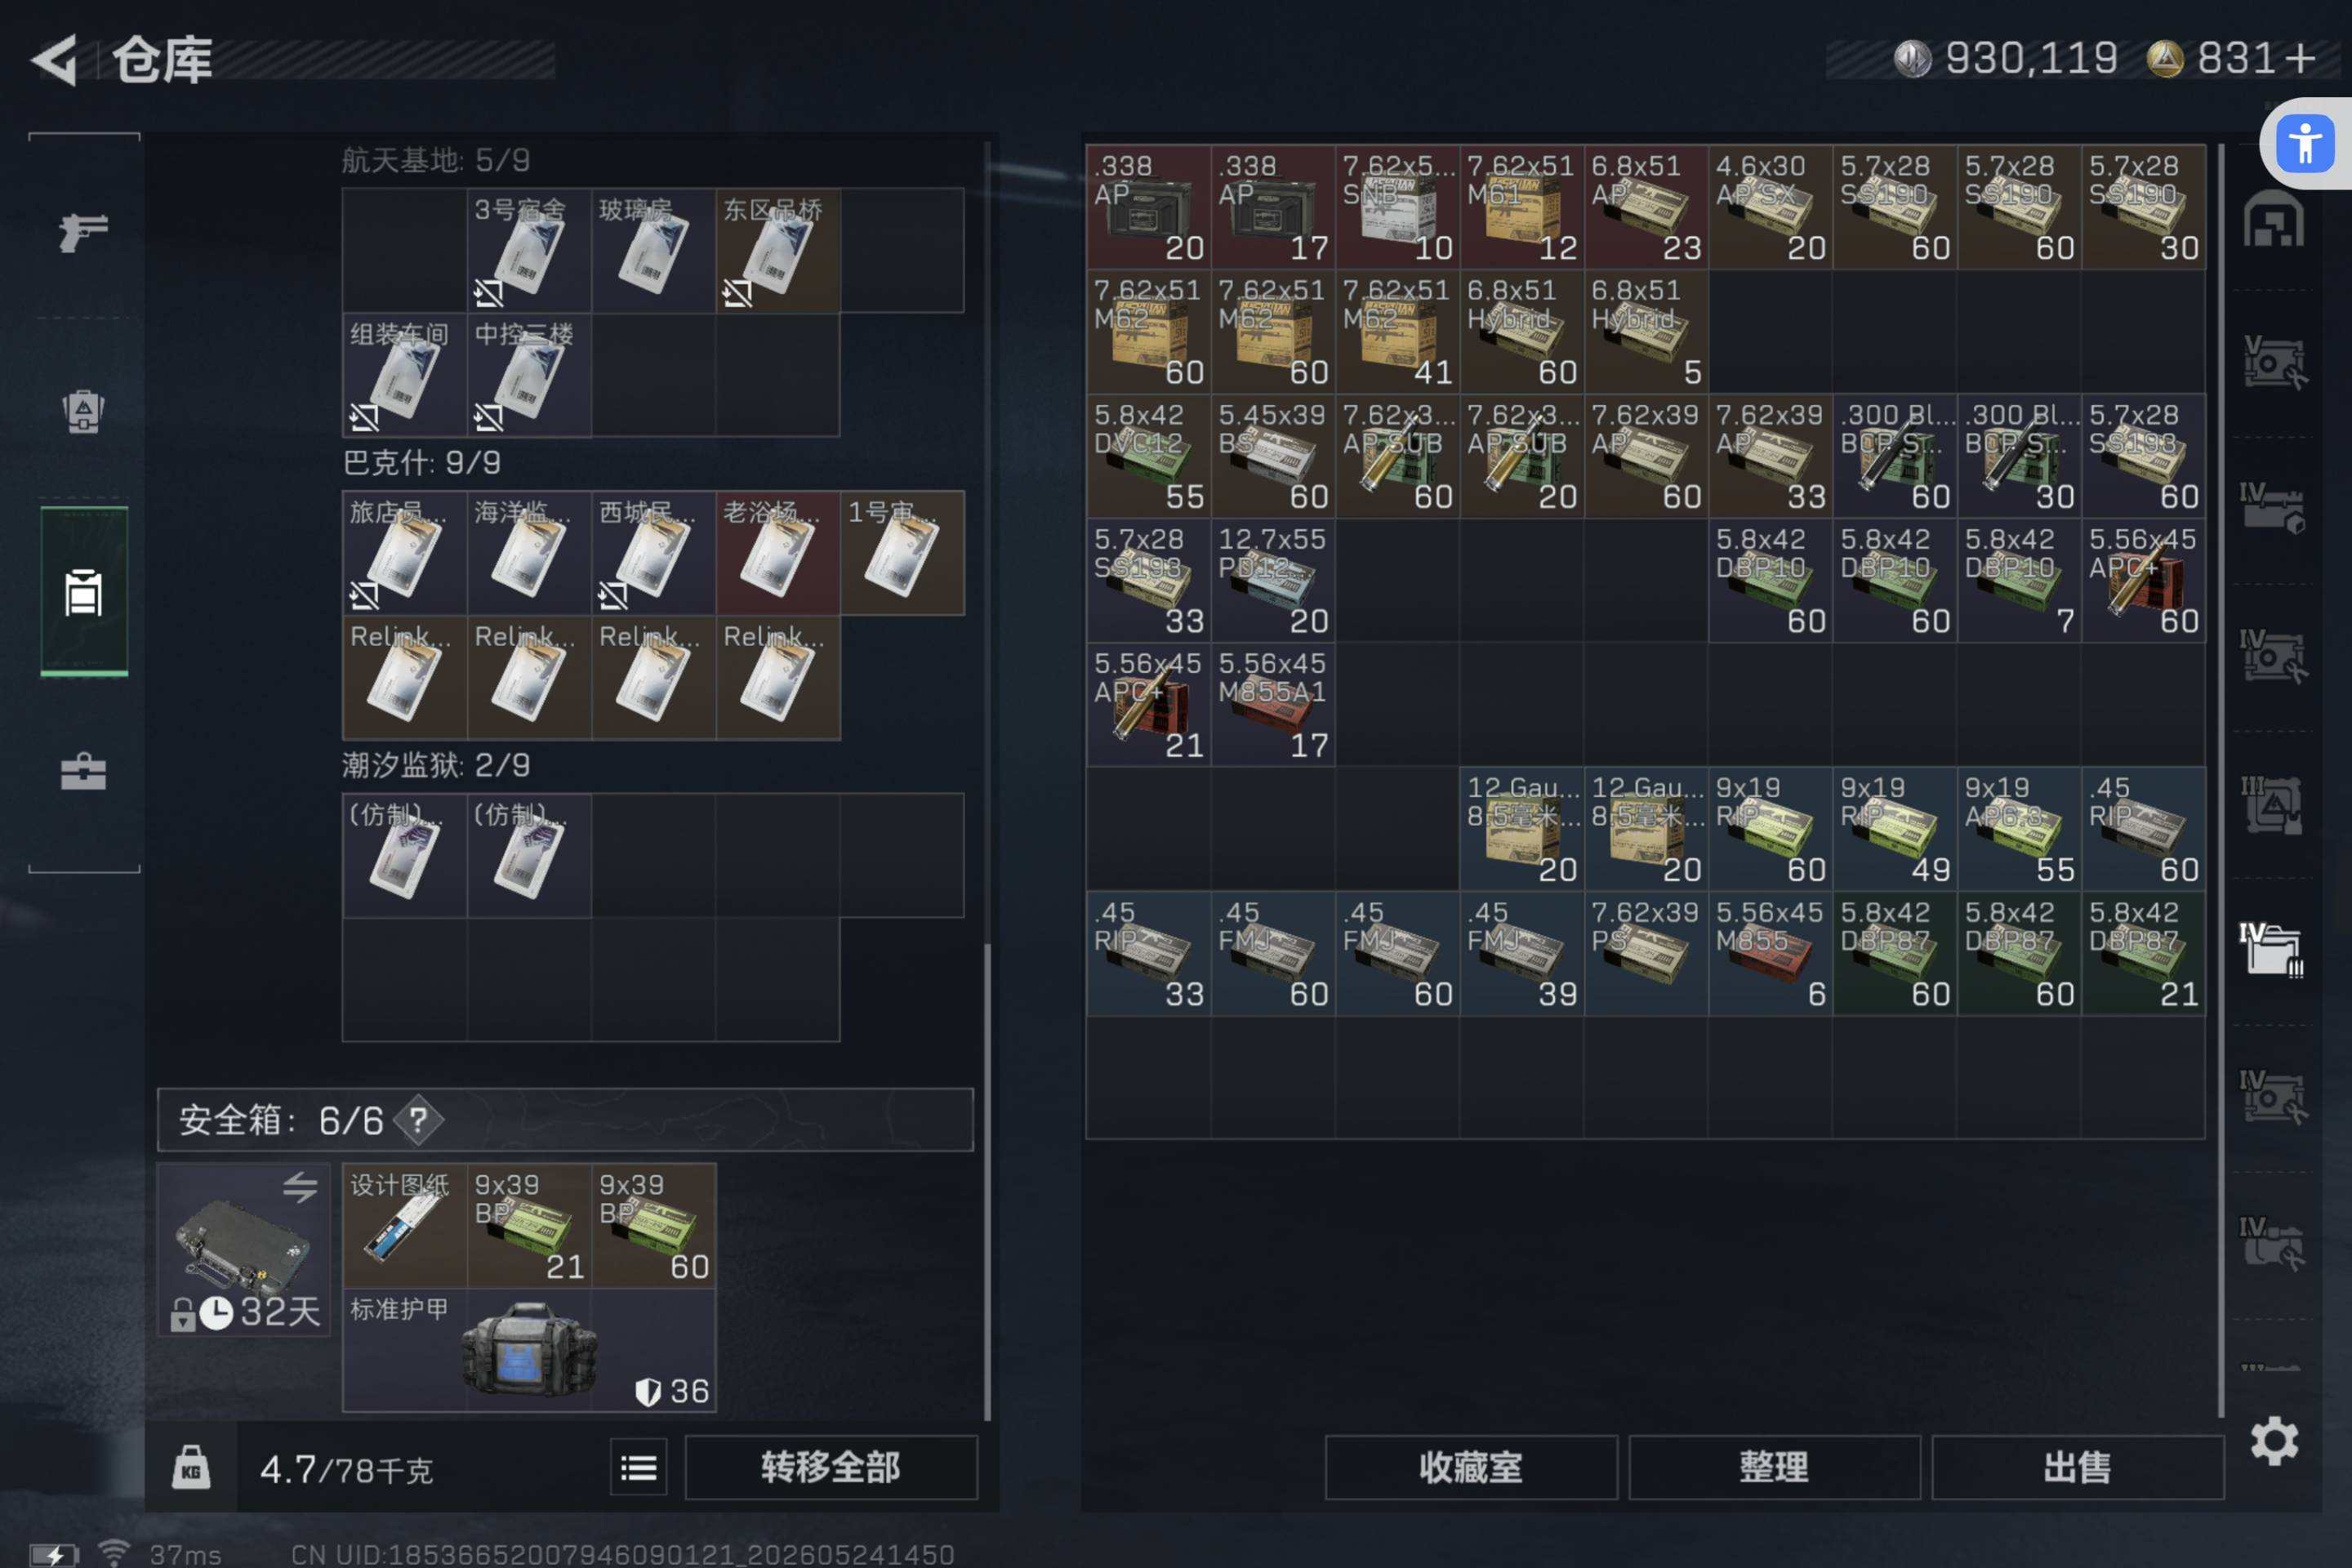Screen dimensions: 2352x1568
Task: Click the 转移全部 button
Action: pyautogui.click(x=830, y=1467)
